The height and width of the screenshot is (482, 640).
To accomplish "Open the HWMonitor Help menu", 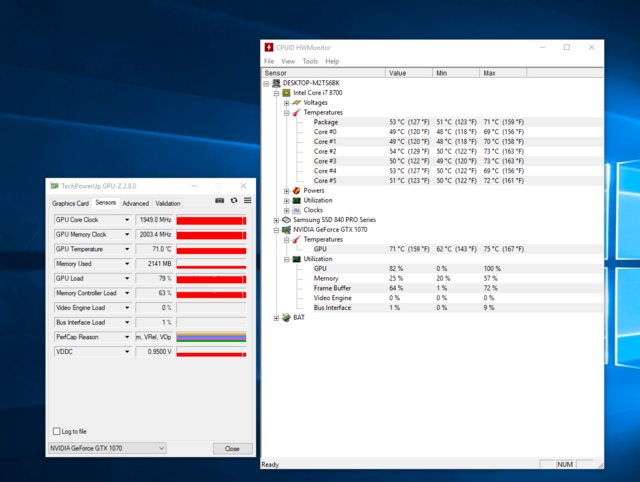I will coord(332,61).
